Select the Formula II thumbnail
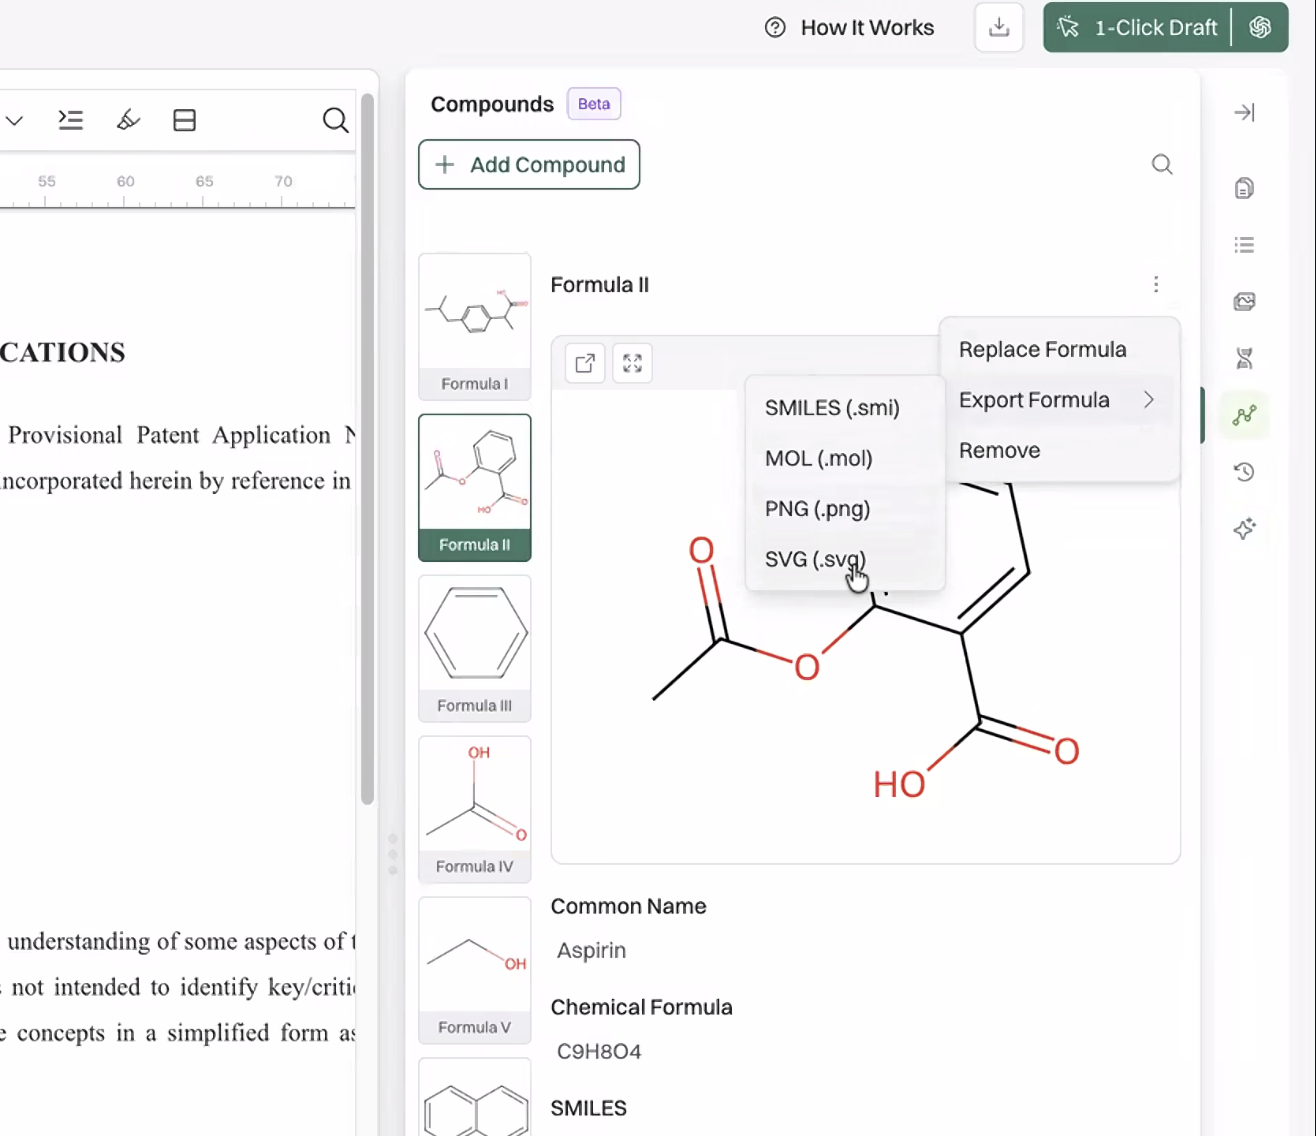This screenshot has width=1316, height=1136. click(474, 487)
